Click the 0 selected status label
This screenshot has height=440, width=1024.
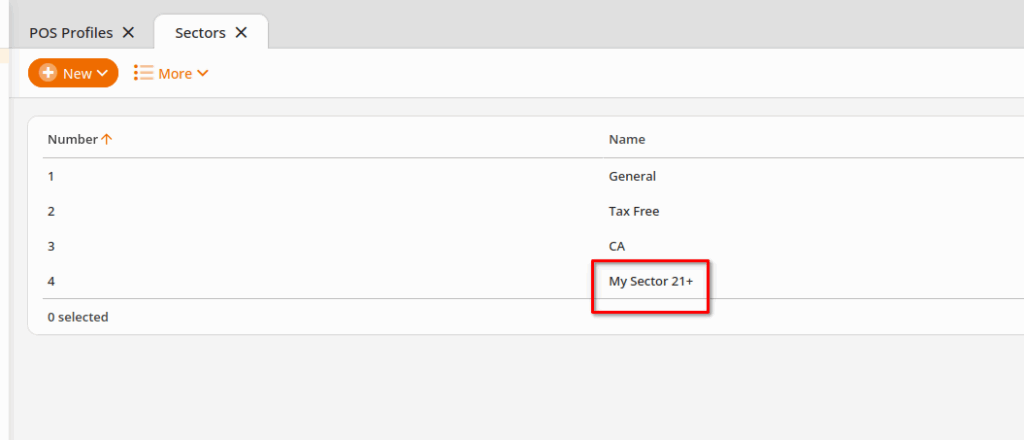click(78, 317)
